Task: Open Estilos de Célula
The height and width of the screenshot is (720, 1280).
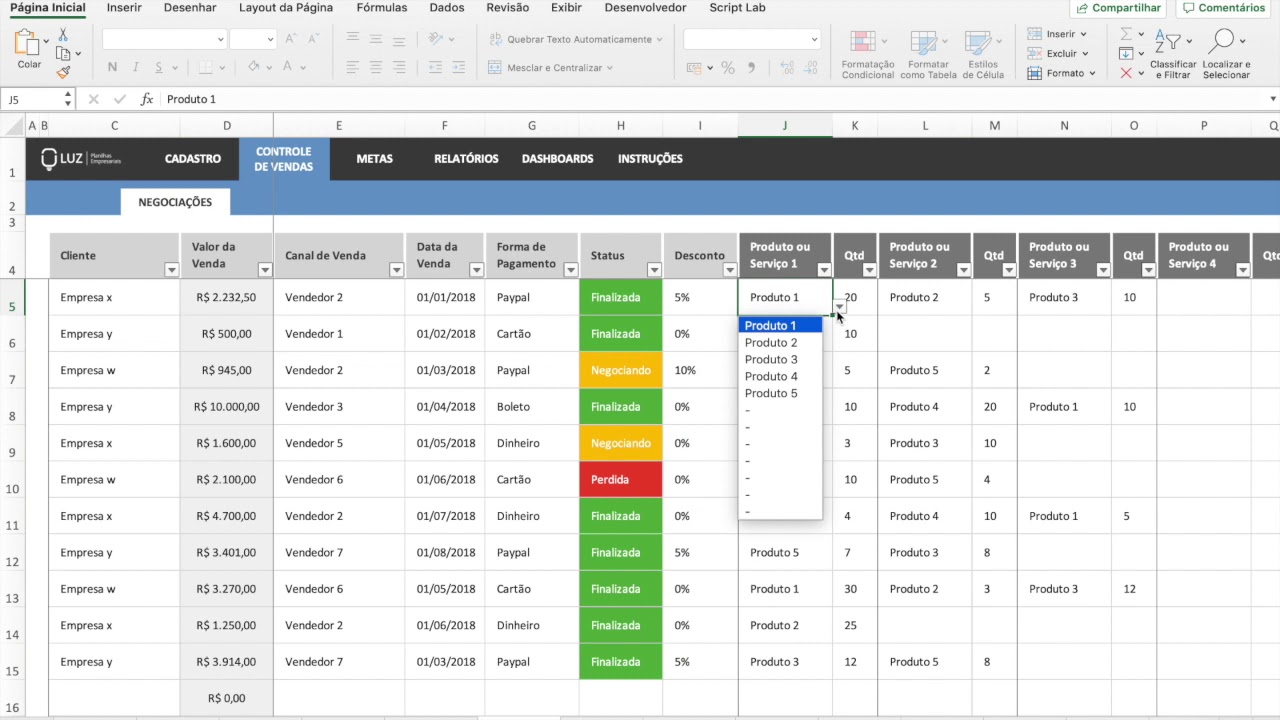Action: [x=983, y=55]
